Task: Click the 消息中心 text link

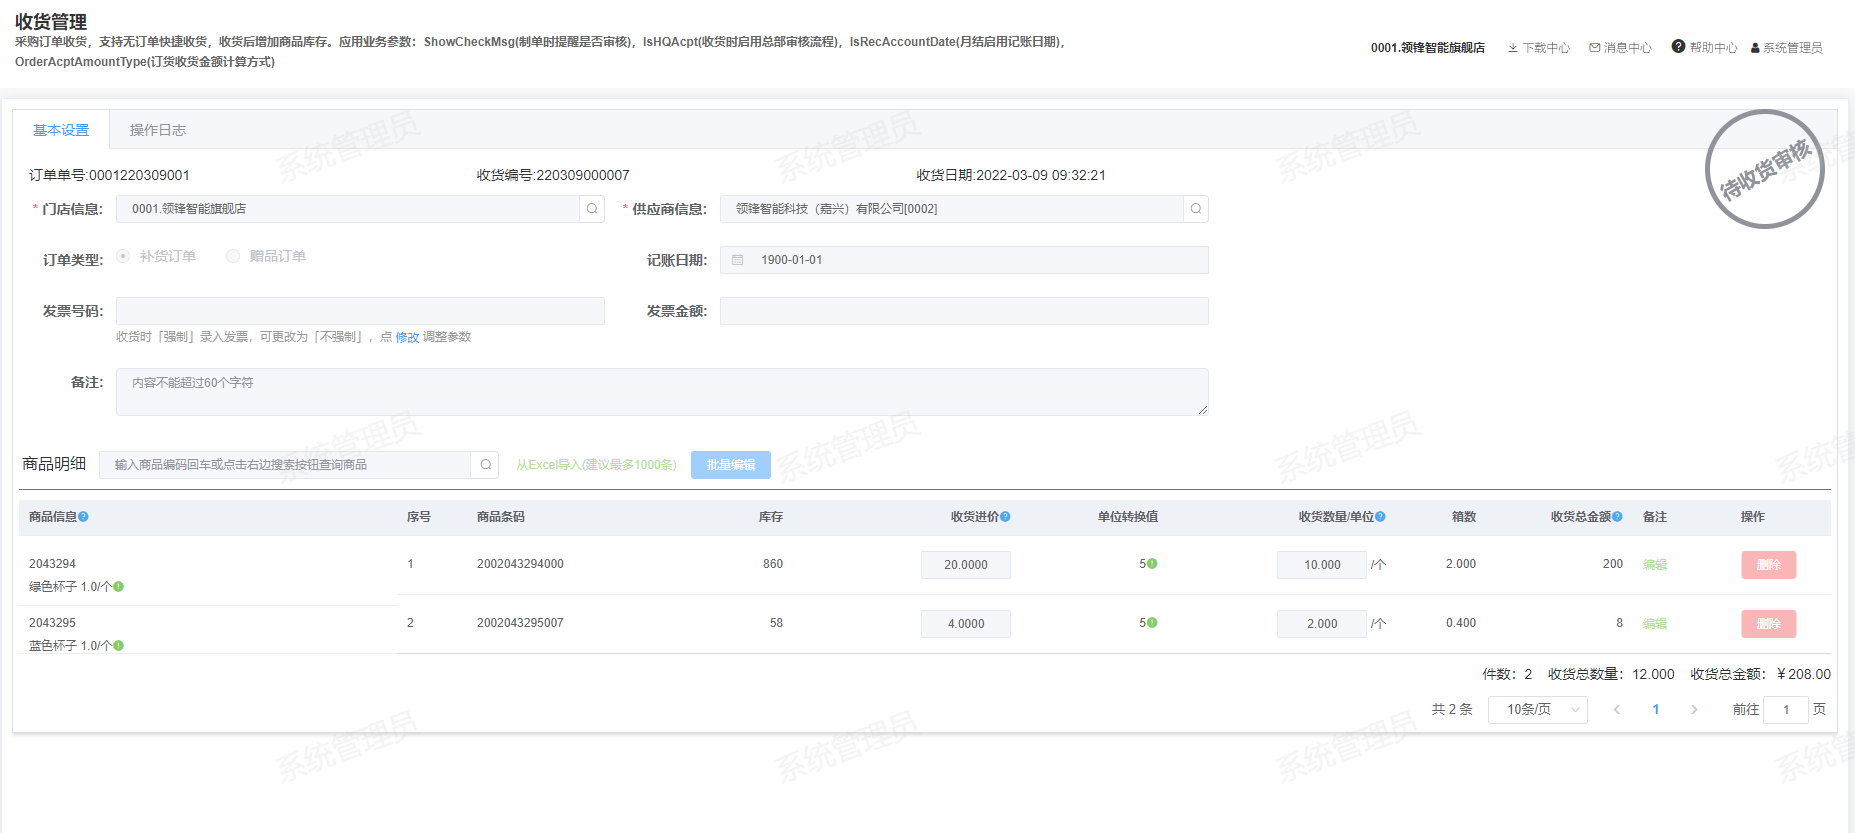Action: coord(1628,48)
